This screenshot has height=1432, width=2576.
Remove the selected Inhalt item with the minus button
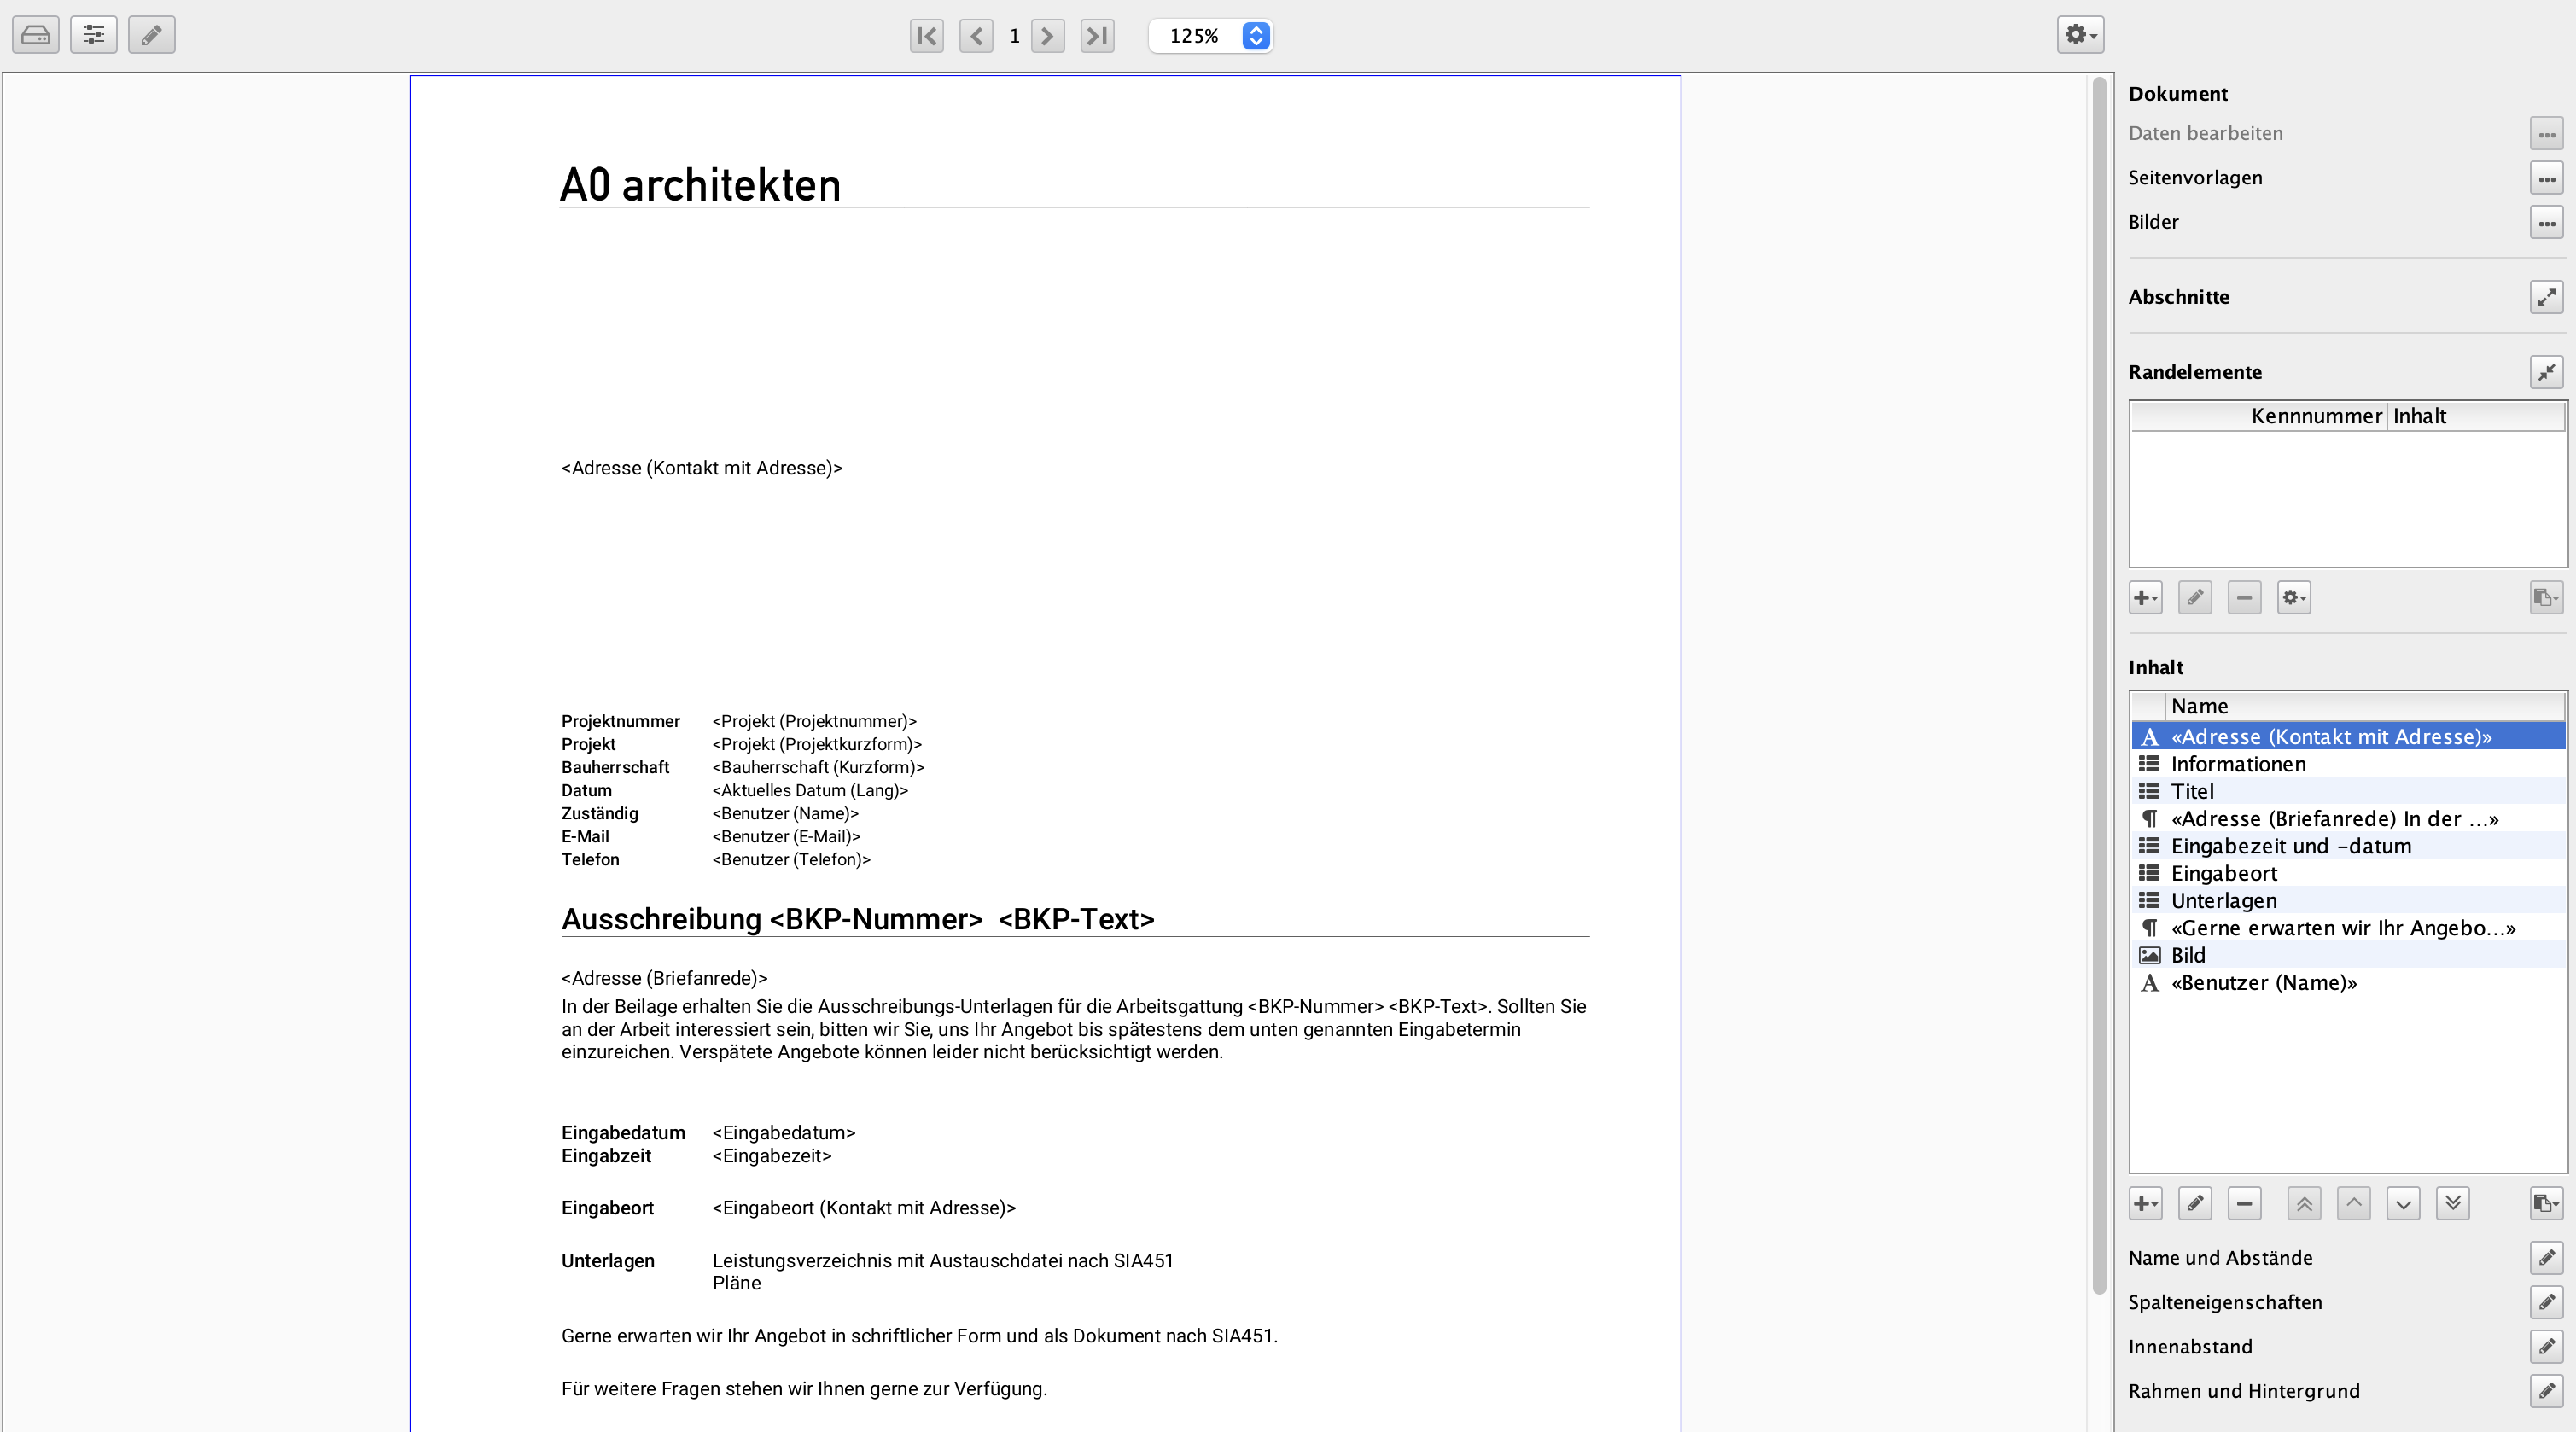[x=2244, y=1203]
